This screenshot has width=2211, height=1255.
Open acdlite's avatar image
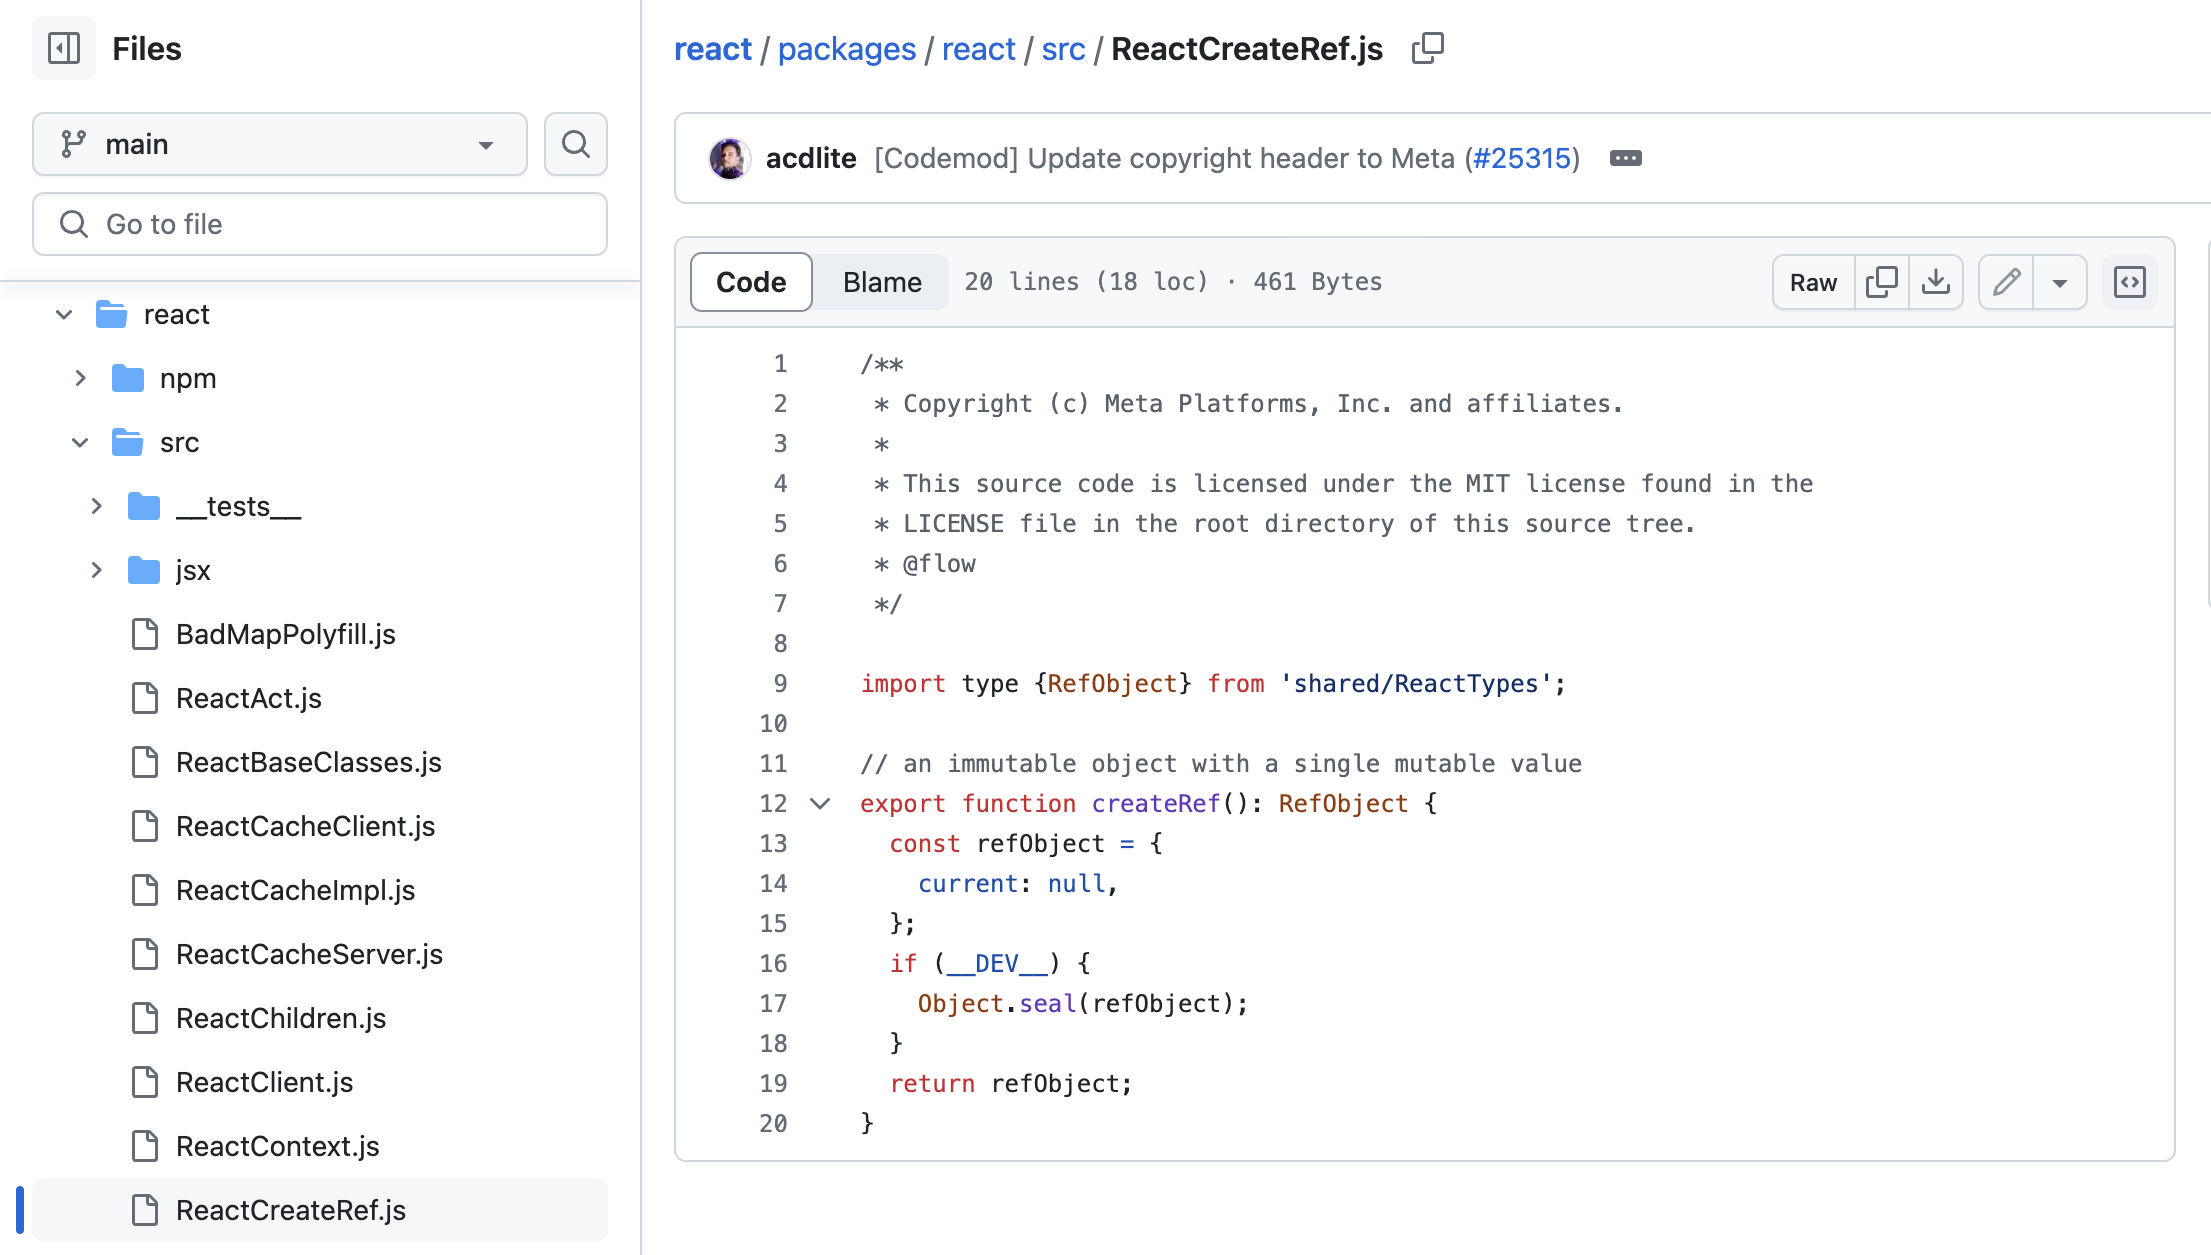coord(730,158)
